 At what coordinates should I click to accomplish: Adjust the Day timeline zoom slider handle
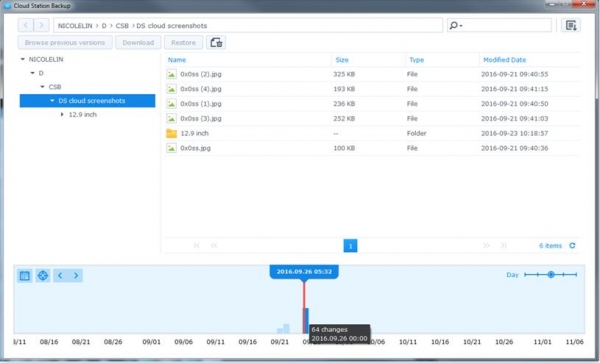tap(551, 275)
